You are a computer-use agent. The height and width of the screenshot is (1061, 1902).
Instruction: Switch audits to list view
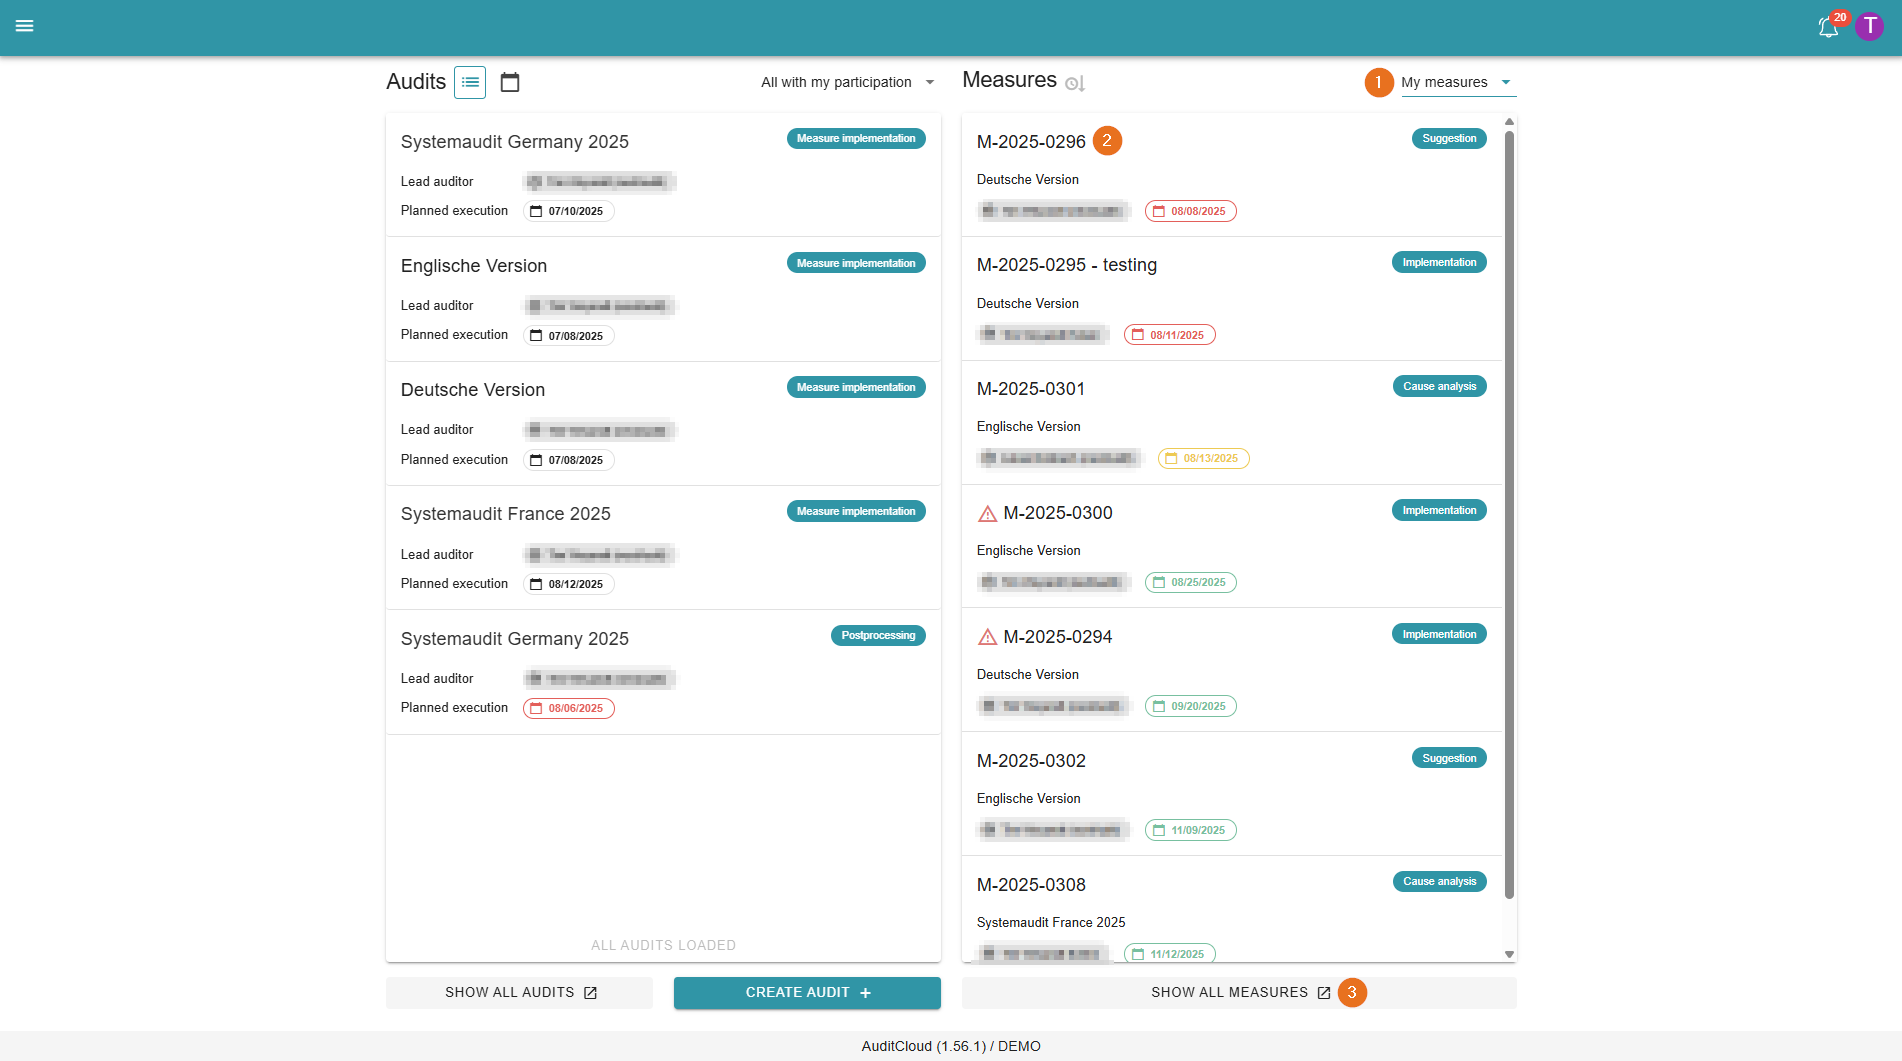point(470,82)
